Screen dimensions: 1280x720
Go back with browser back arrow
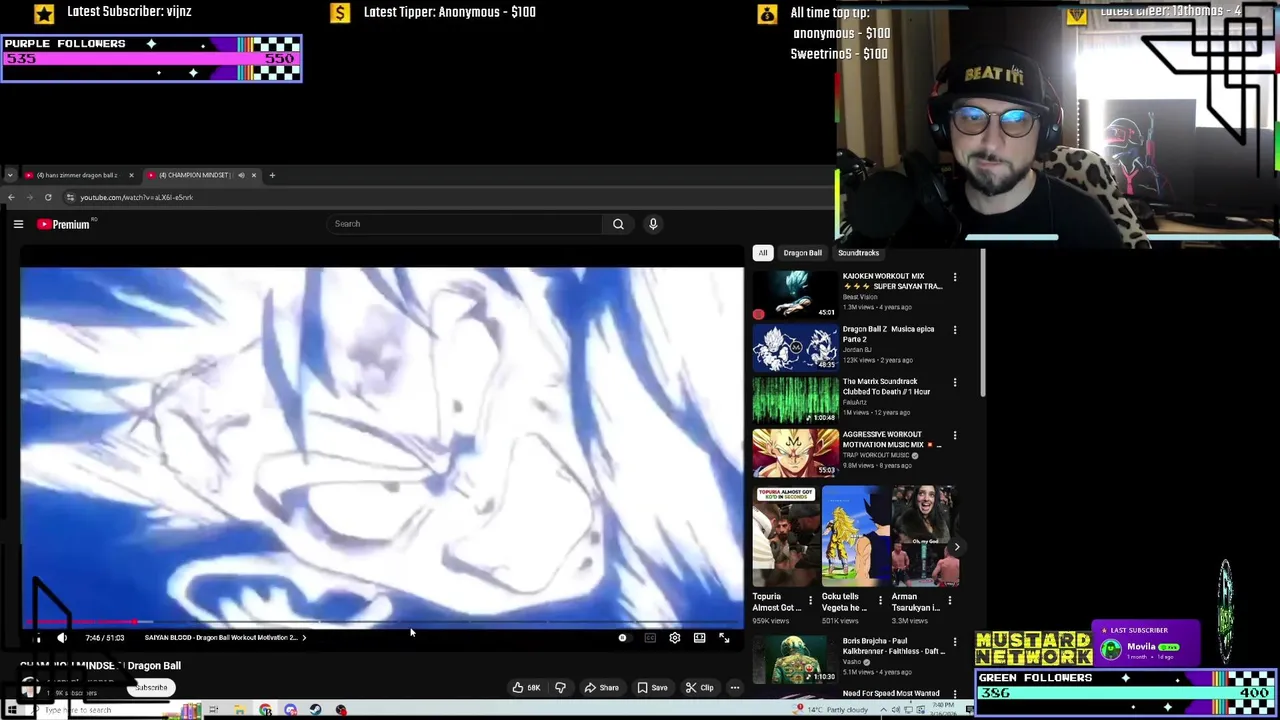(12, 197)
